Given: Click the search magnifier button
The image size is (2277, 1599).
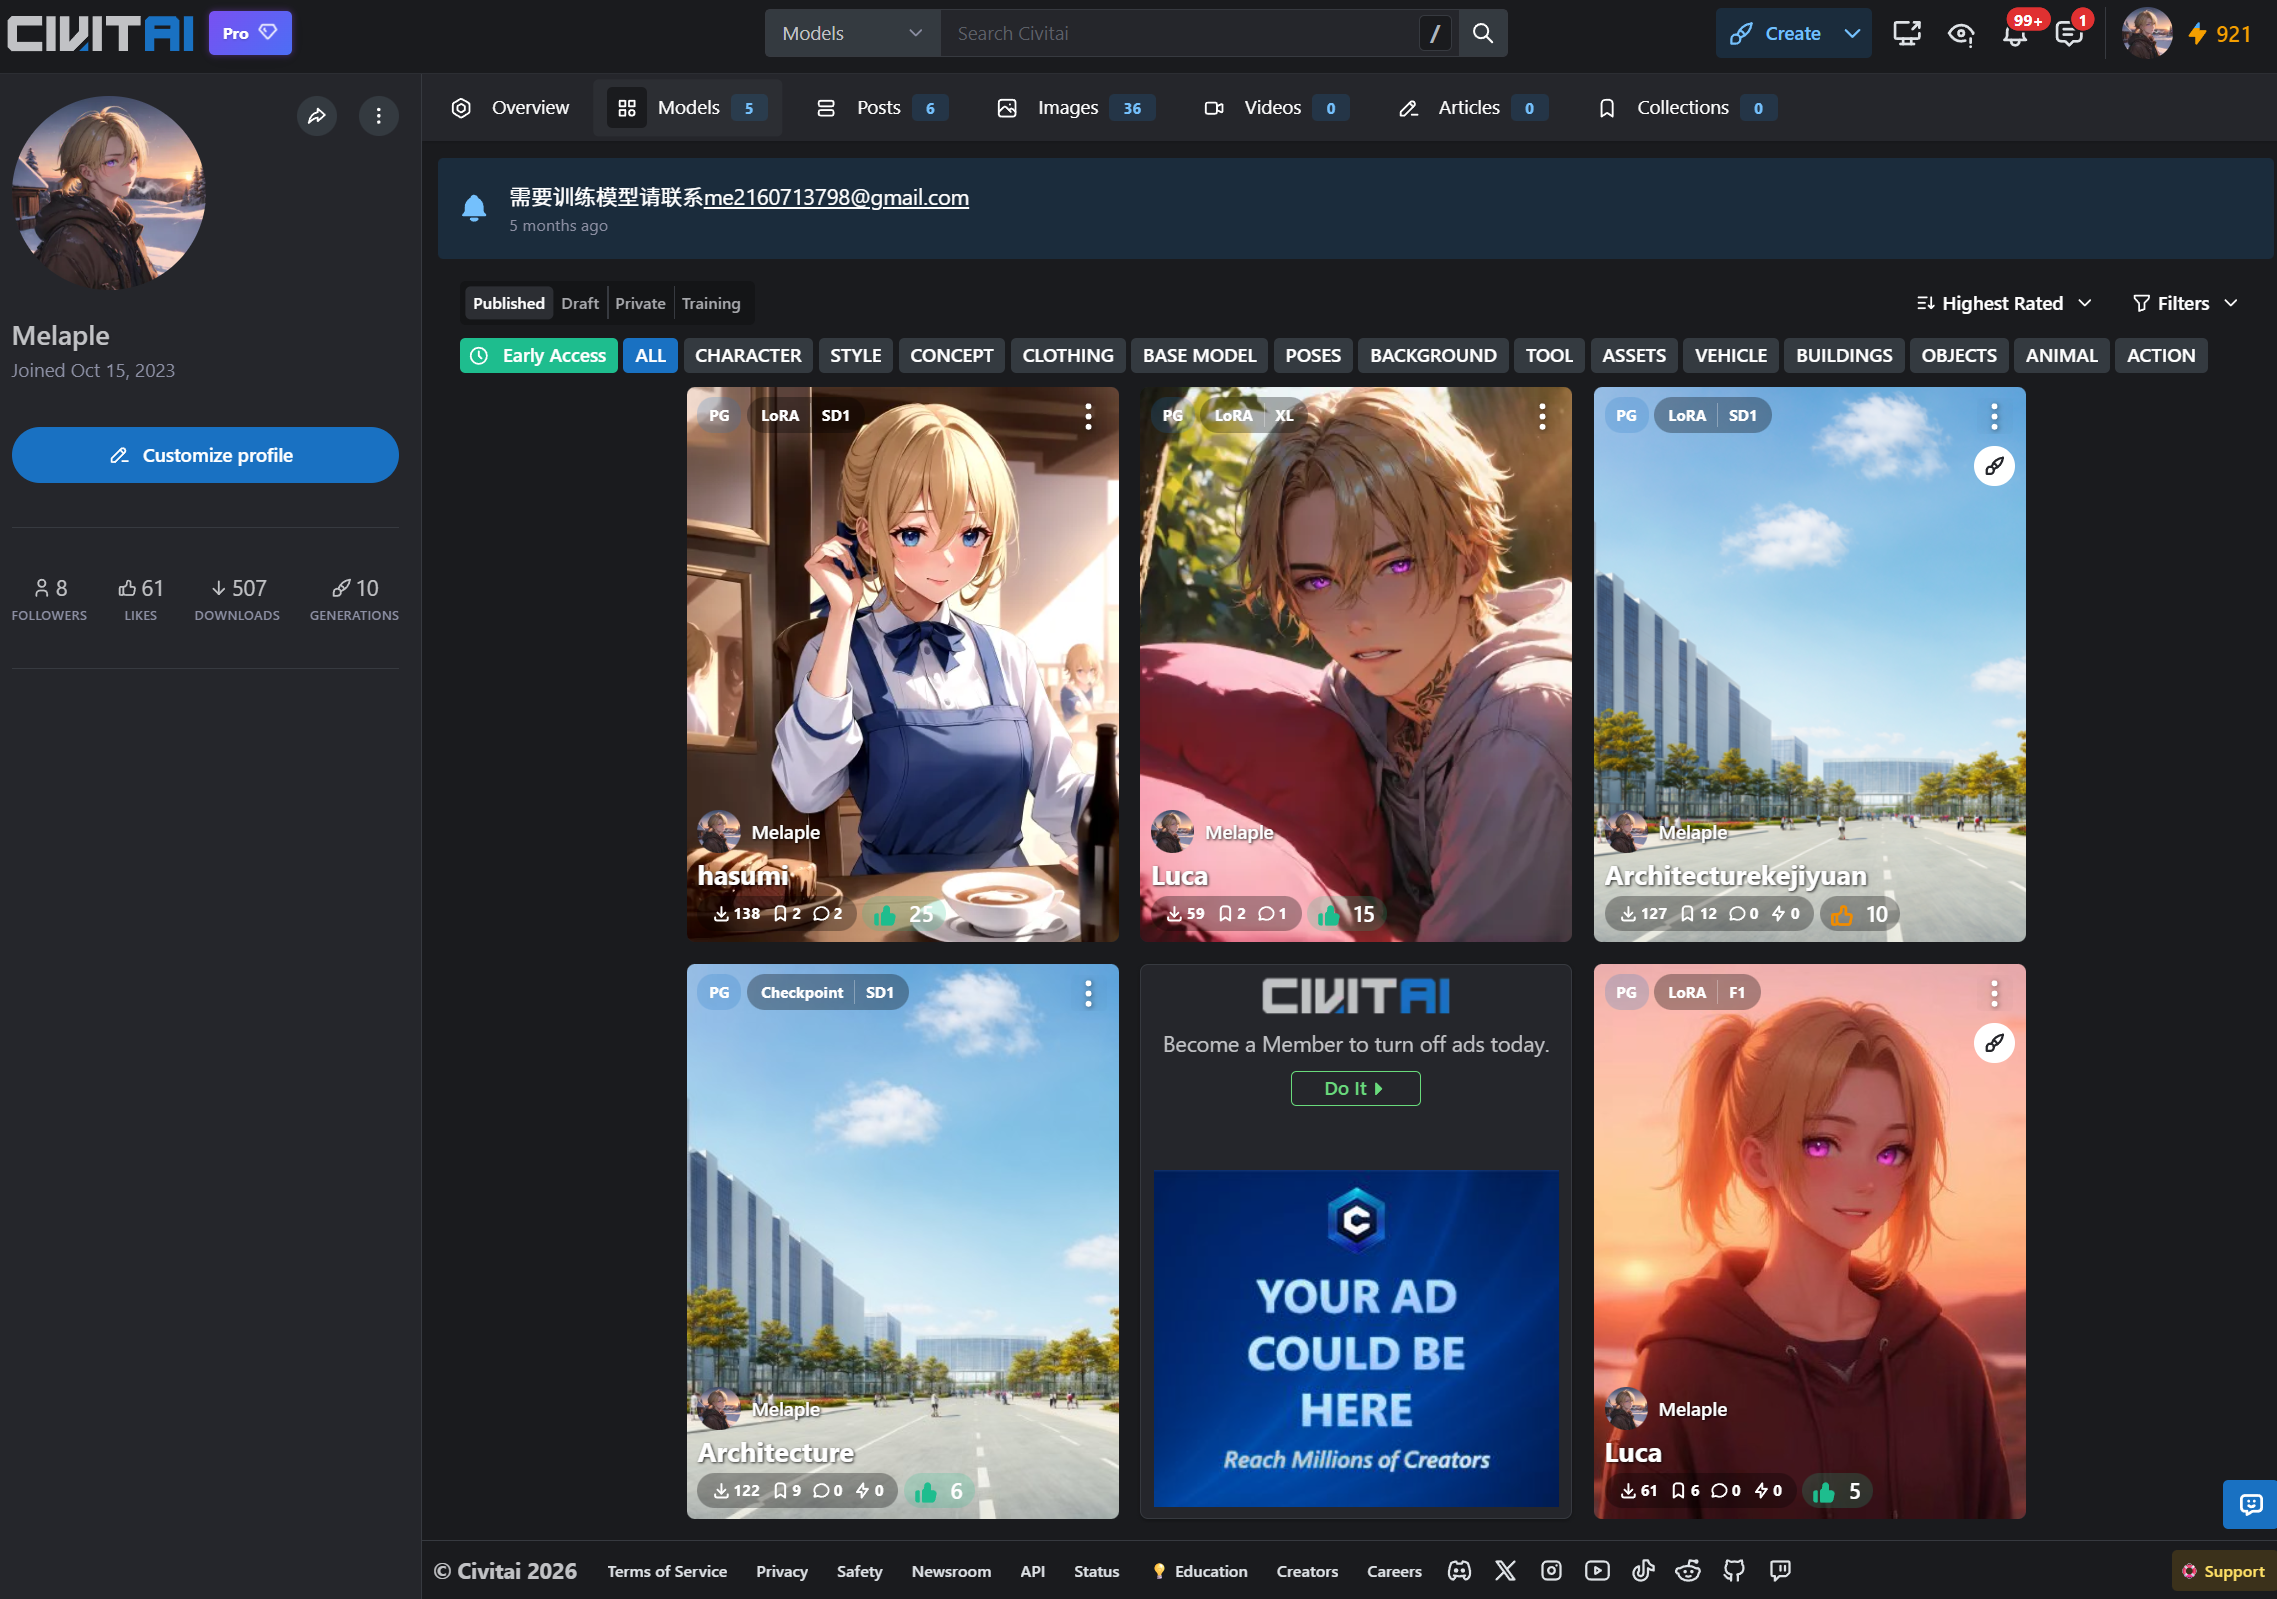Looking at the screenshot, I should [x=1483, y=34].
